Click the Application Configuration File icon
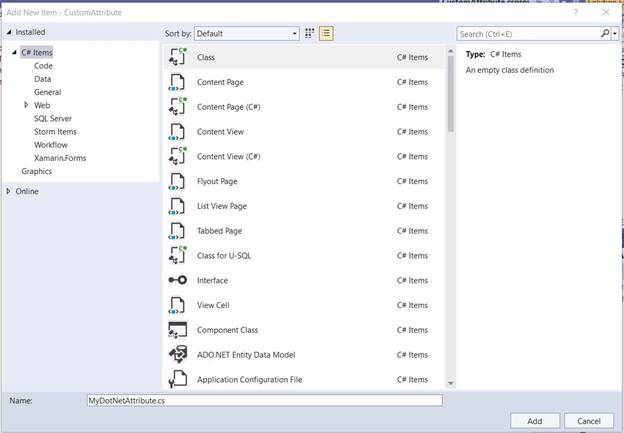This screenshot has width=624, height=433. 177,380
